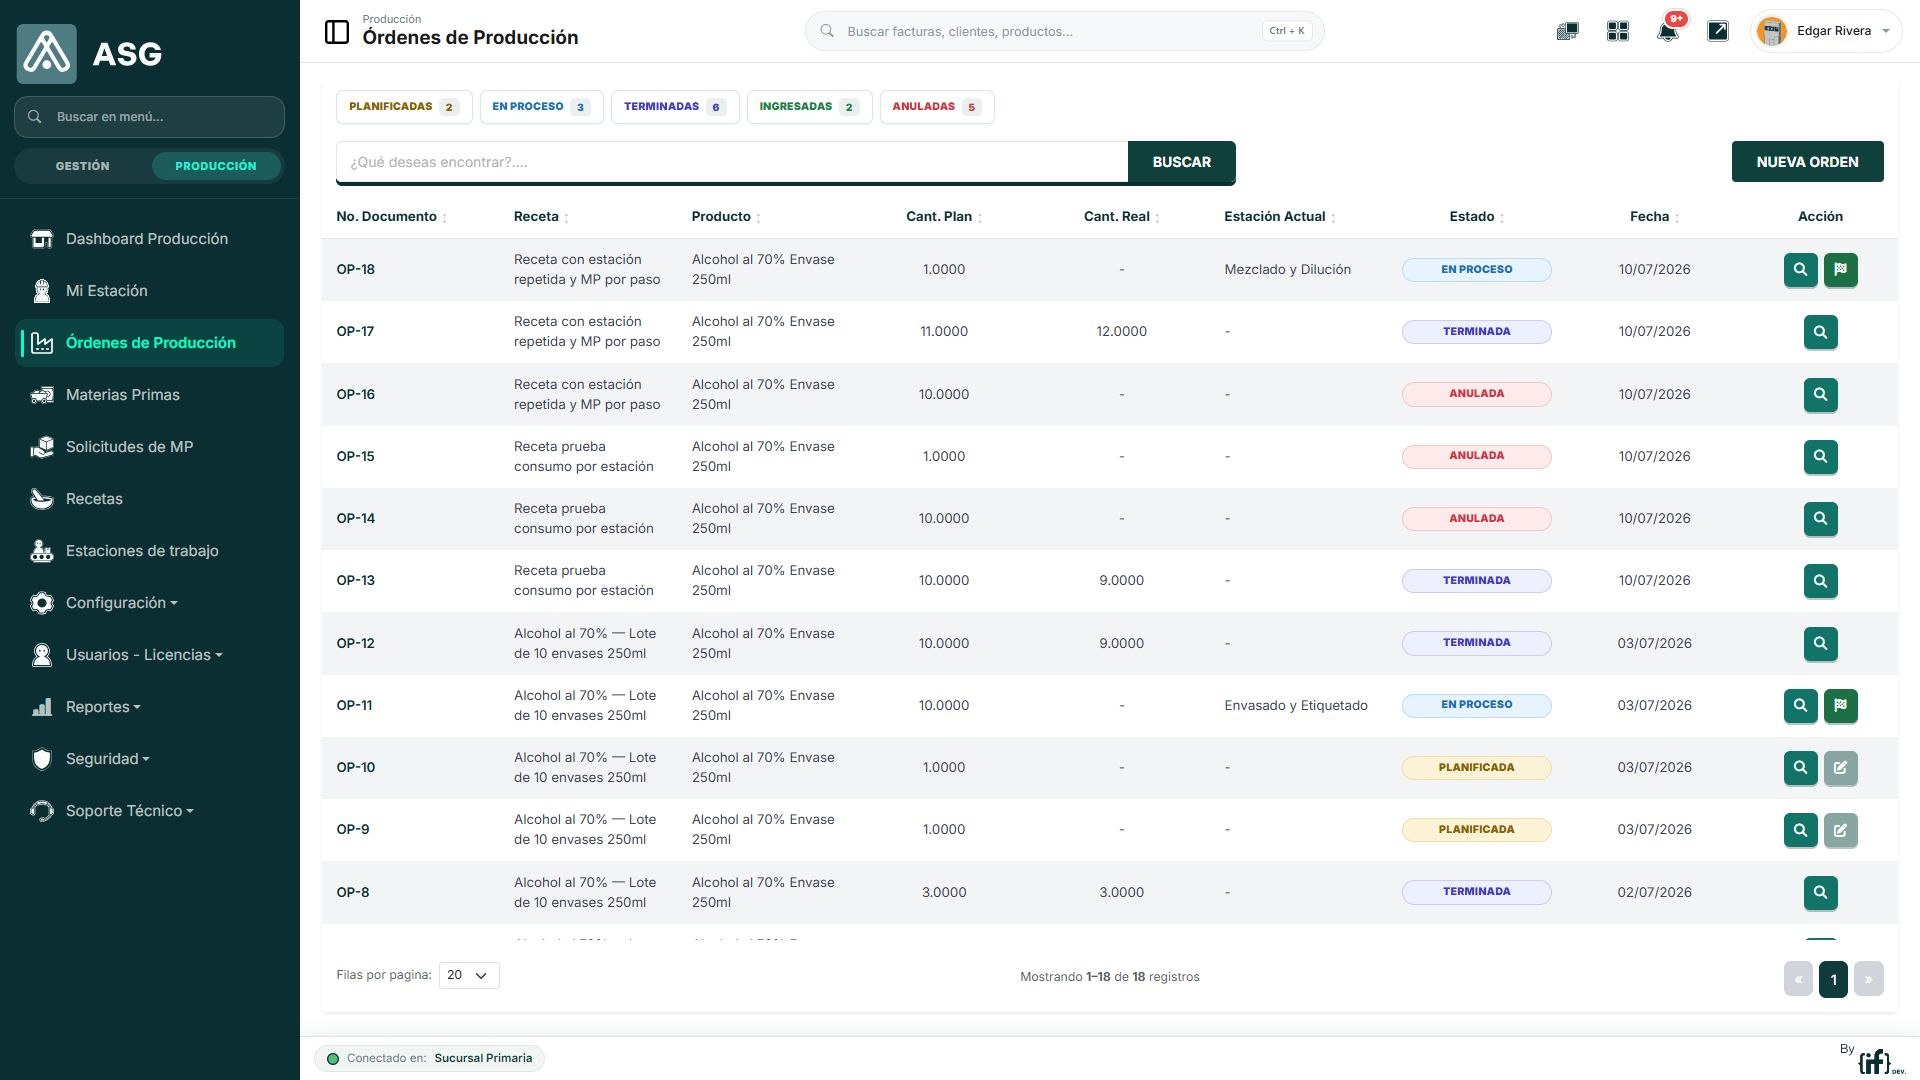Expand the Configuración menu
The height and width of the screenshot is (1080, 1920).
click(150, 603)
